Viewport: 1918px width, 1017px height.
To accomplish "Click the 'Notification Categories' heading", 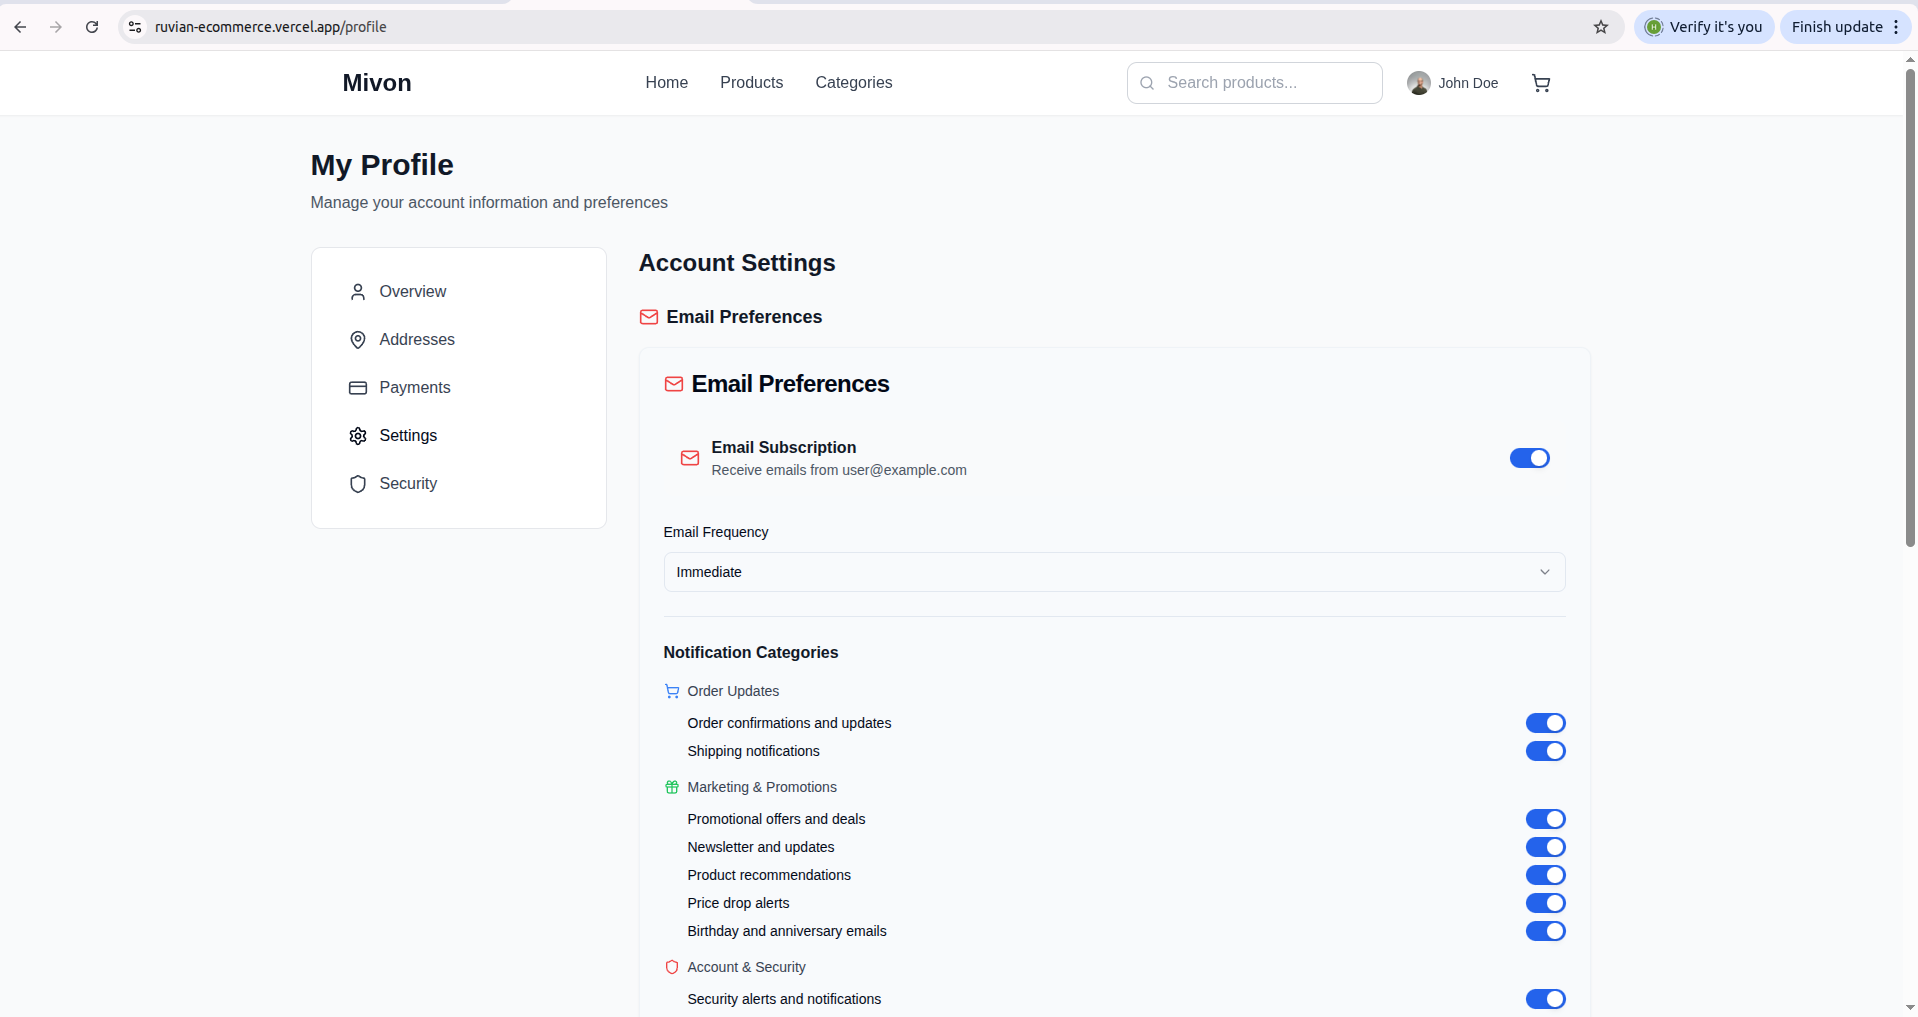I will 751,652.
